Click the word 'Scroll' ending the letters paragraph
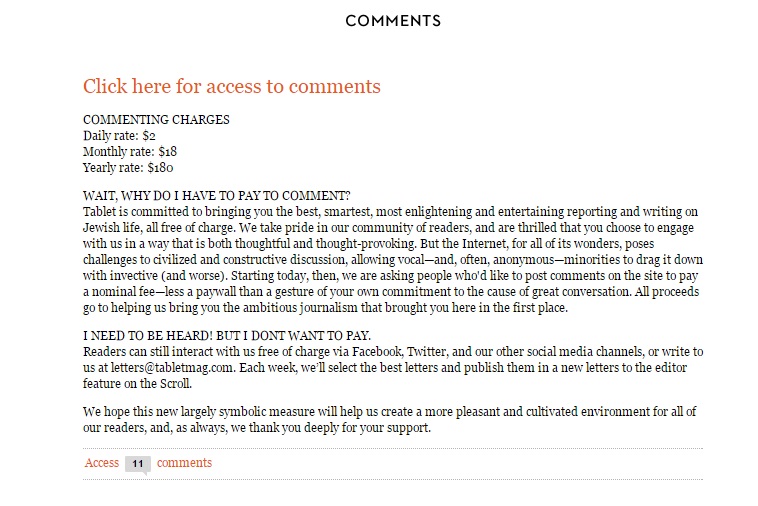758x506 pixels. (175, 383)
